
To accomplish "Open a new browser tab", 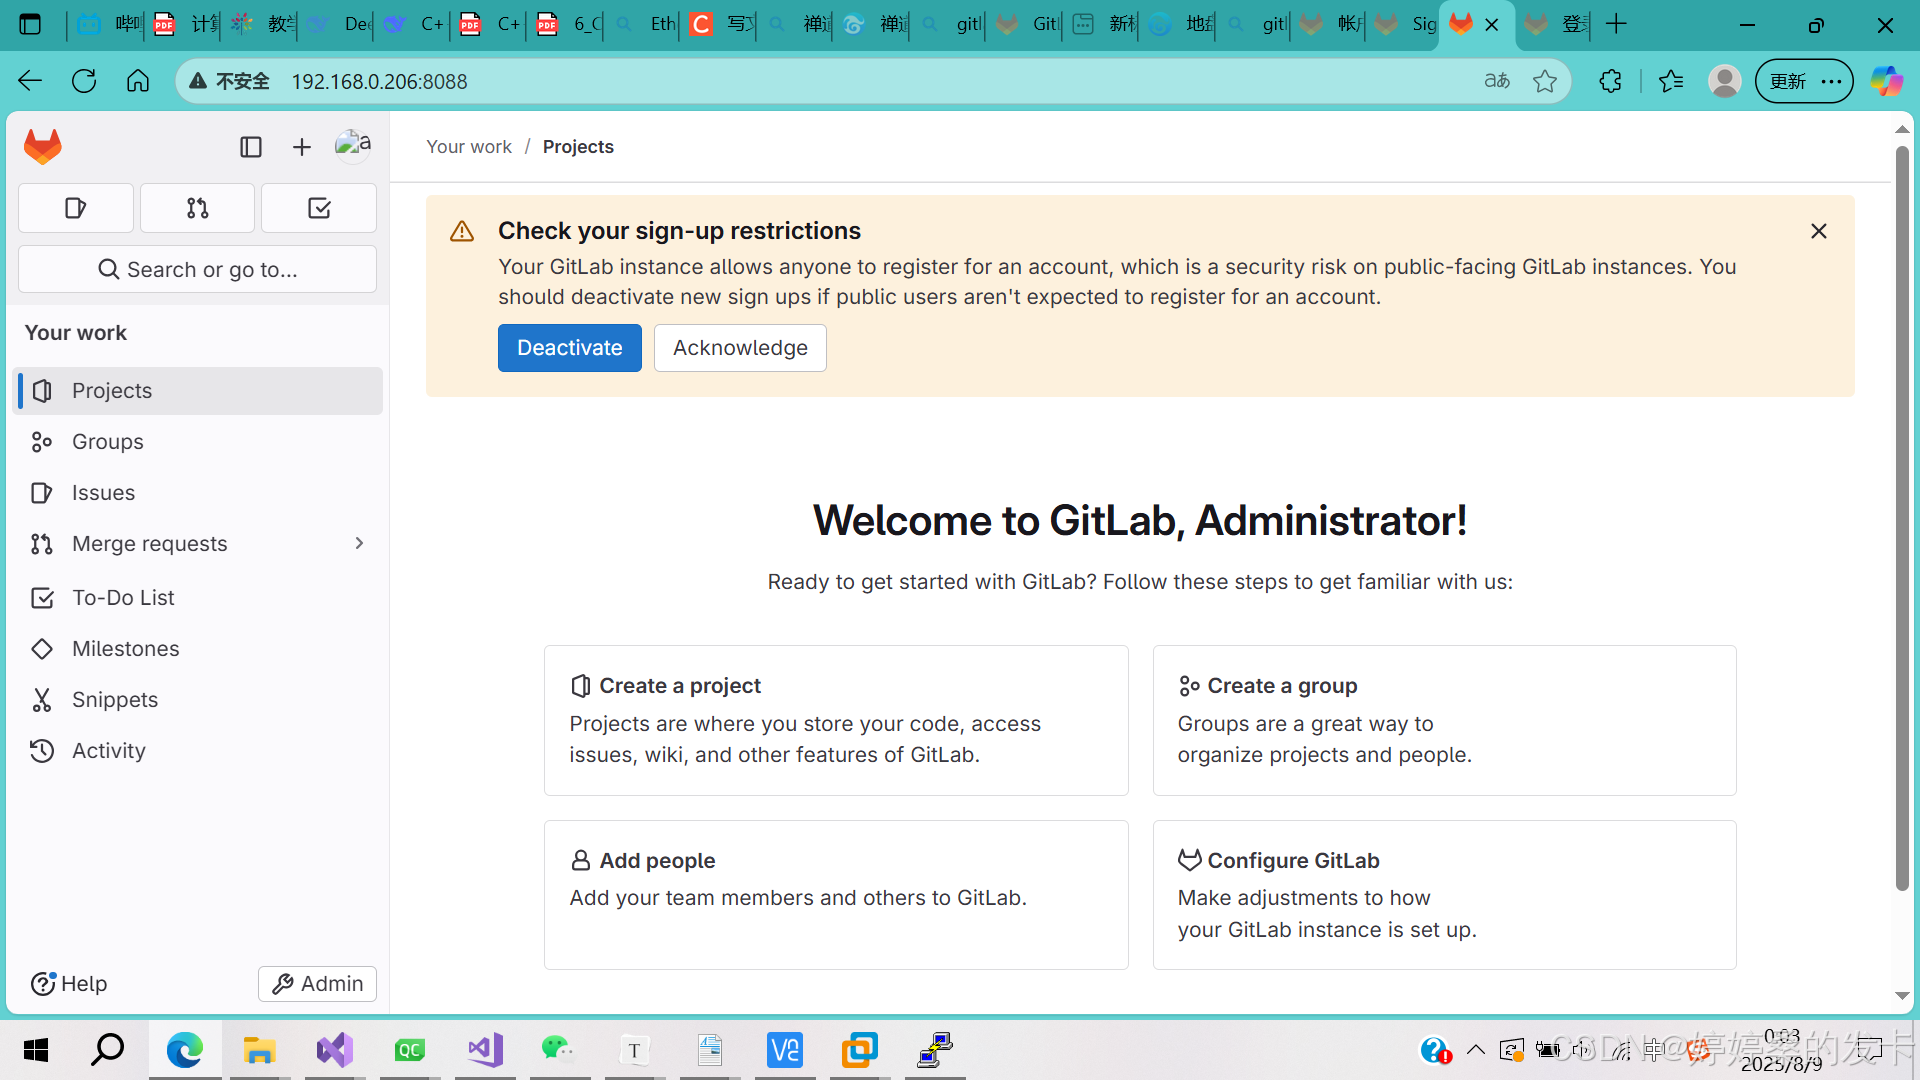I will point(1617,24).
